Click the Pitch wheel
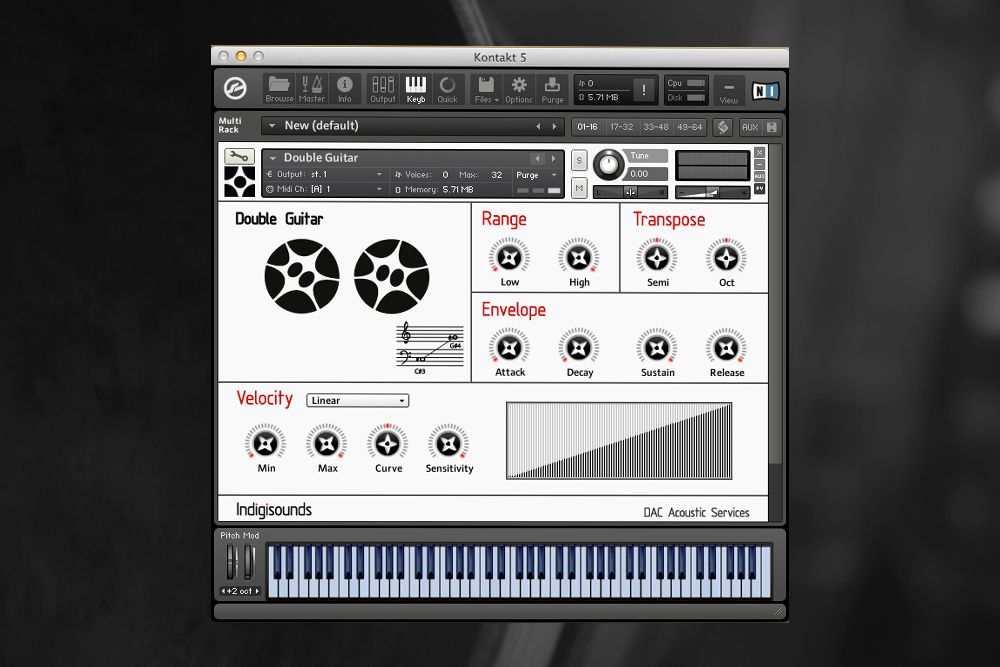This screenshot has height=667, width=1000. click(231, 562)
